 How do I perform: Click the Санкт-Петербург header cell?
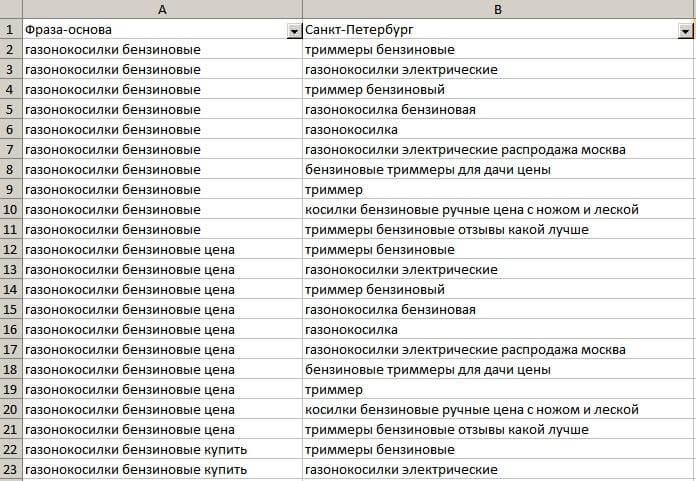(x=480, y=30)
